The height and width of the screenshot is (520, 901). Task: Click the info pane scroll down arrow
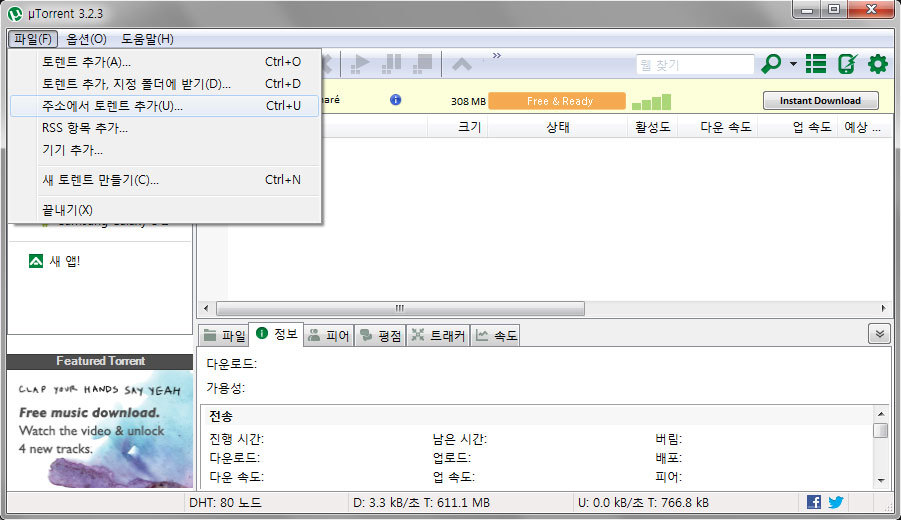pyautogui.click(x=881, y=480)
